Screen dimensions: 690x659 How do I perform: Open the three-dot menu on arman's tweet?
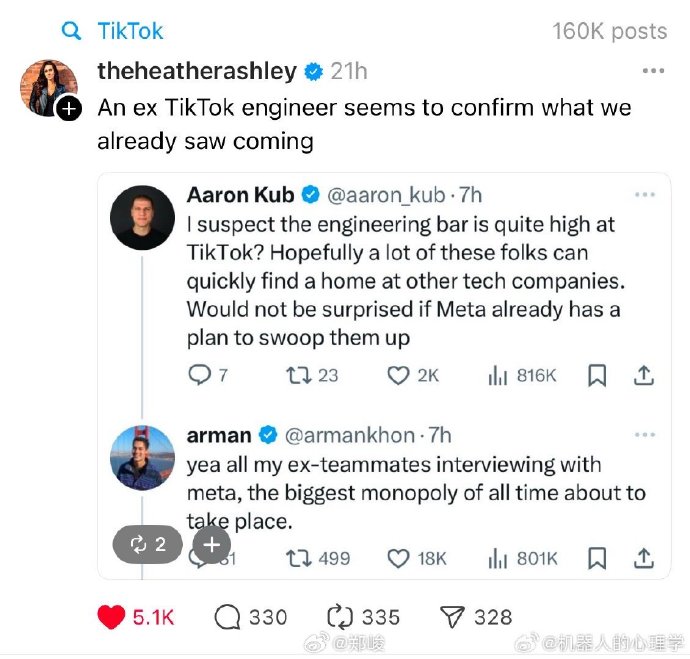pos(645,435)
